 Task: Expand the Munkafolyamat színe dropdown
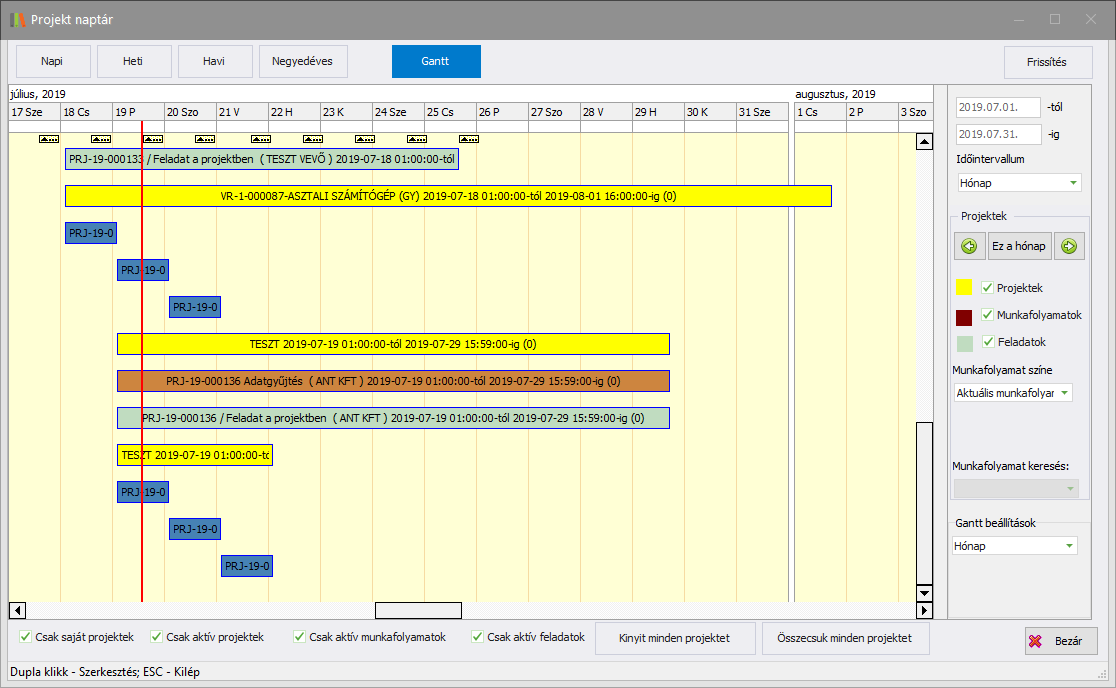coord(1013,393)
